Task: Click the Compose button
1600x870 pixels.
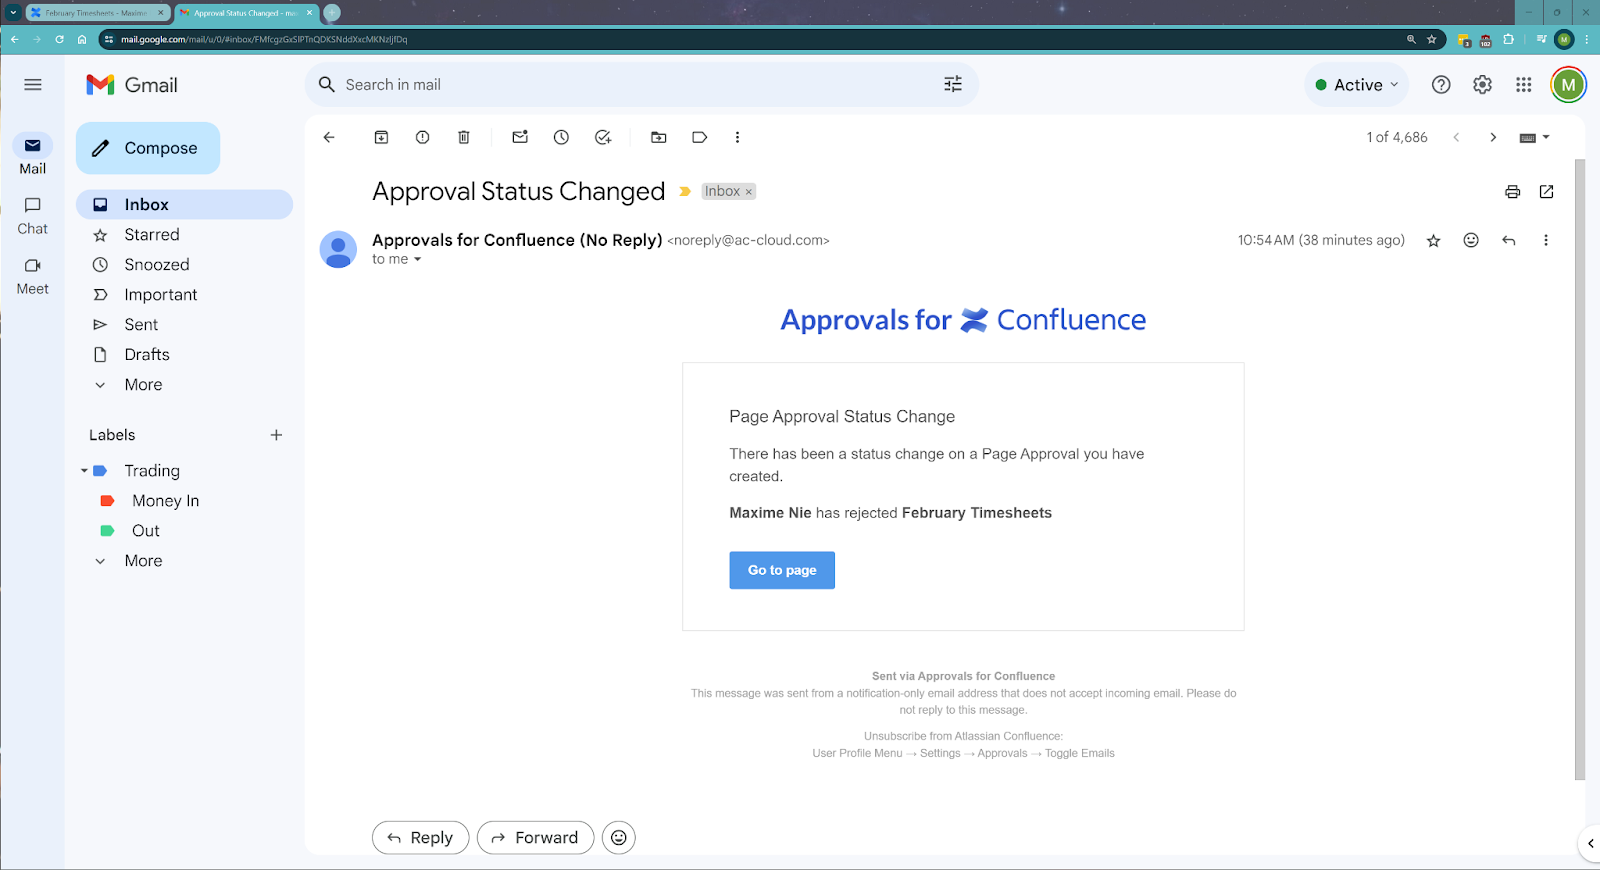Action: click(x=148, y=148)
